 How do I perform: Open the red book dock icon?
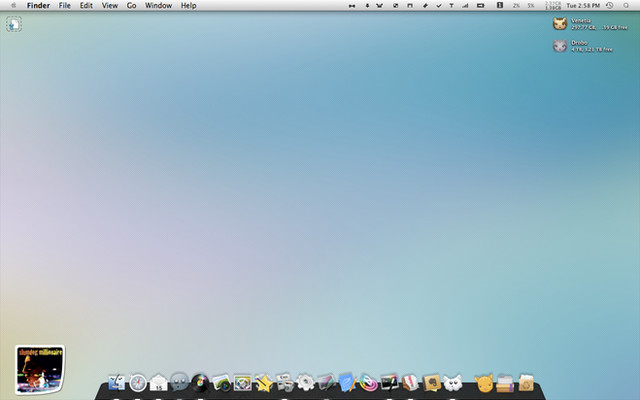(x=410, y=383)
